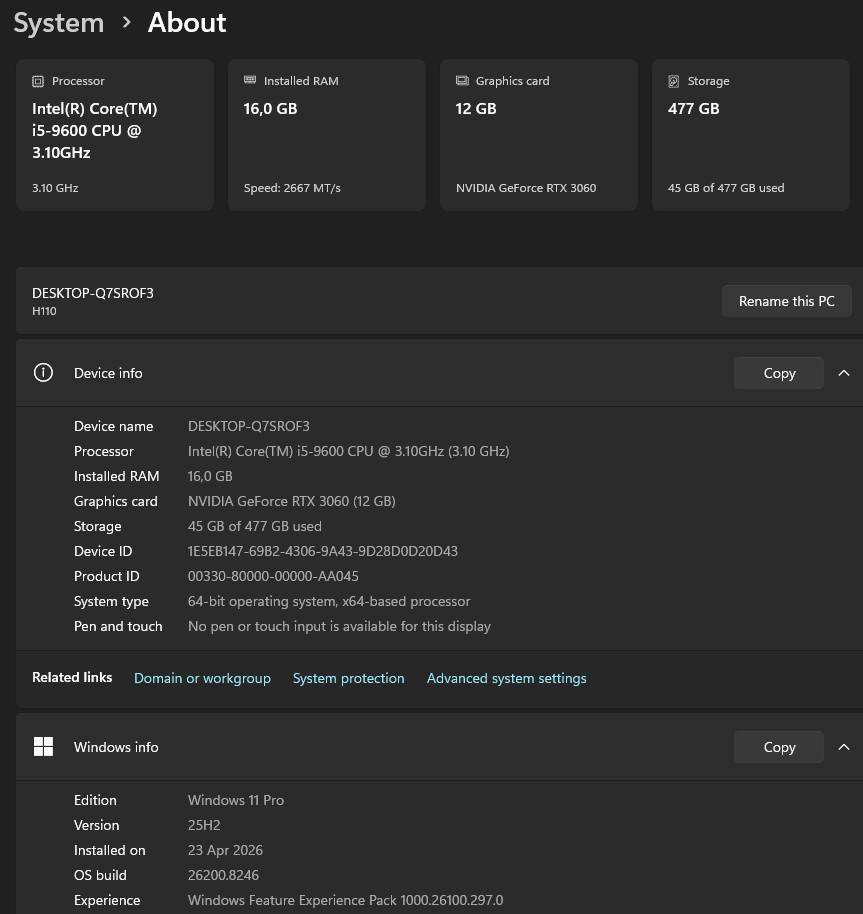Click NVIDIA GeForce RTX 3060 (12 GB) value
Viewport: 863px width, 914px height.
tap(291, 501)
